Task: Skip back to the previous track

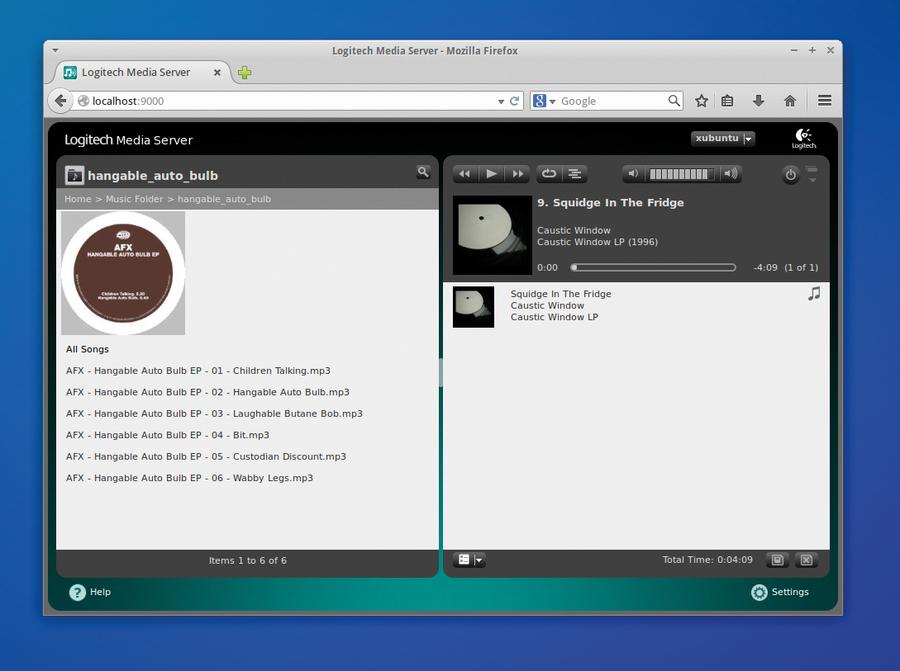Action: tap(465, 174)
